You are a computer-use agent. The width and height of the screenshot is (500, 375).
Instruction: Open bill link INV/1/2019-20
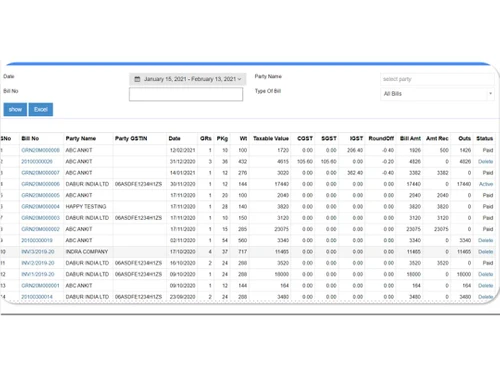click(38, 274)
